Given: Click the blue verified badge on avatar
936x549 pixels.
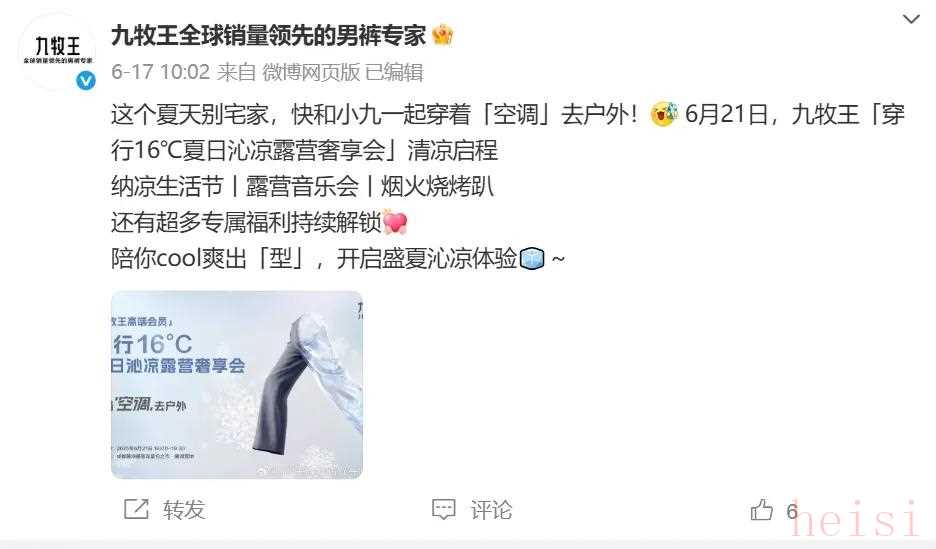Looking at the screenshot, I should (86, 80).
